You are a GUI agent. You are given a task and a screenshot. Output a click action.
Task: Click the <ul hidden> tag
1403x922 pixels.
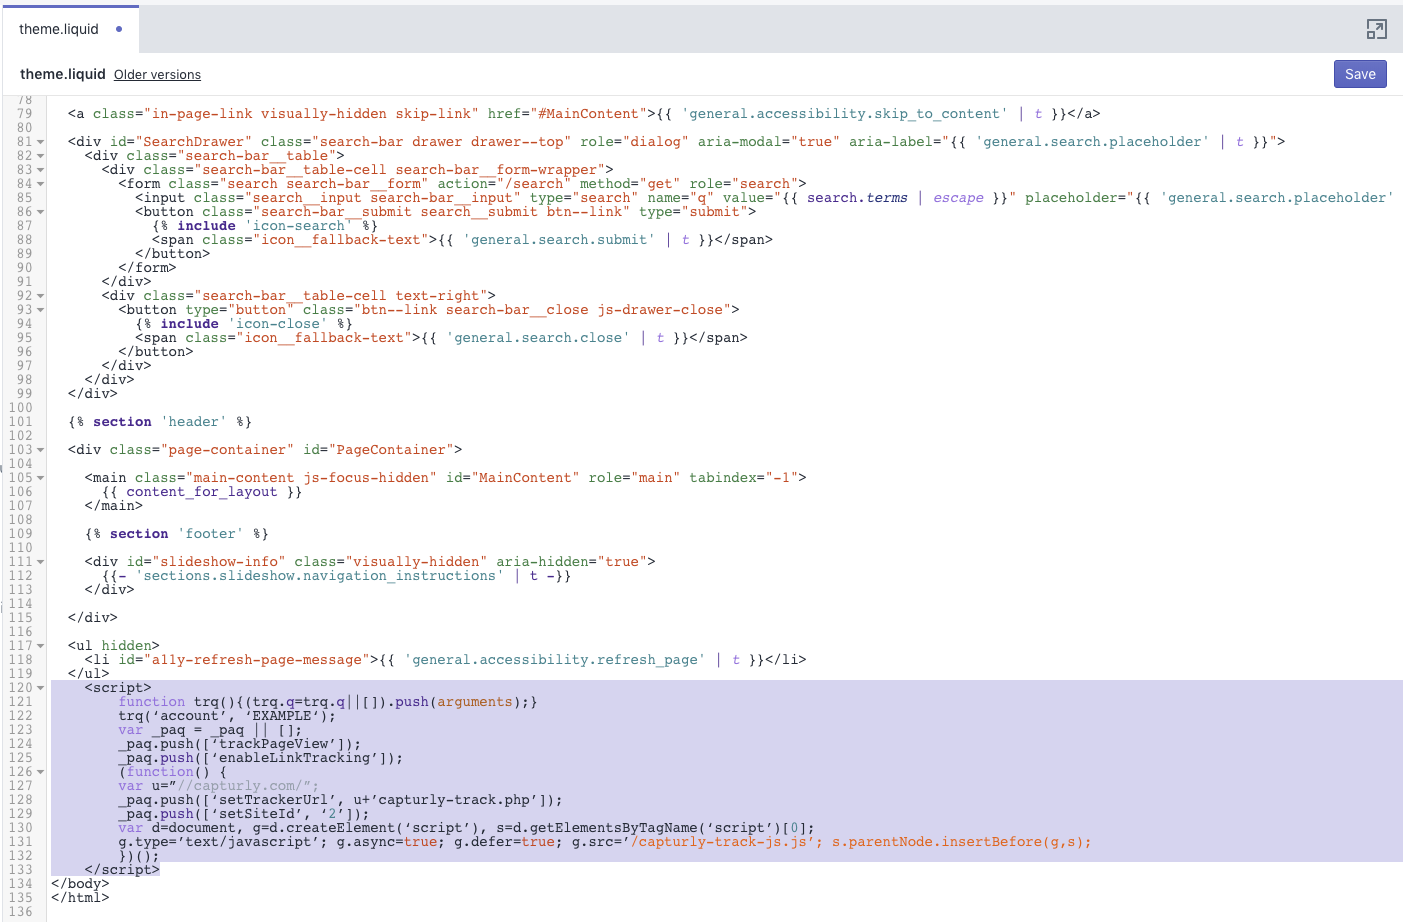[x=114, y=646]
